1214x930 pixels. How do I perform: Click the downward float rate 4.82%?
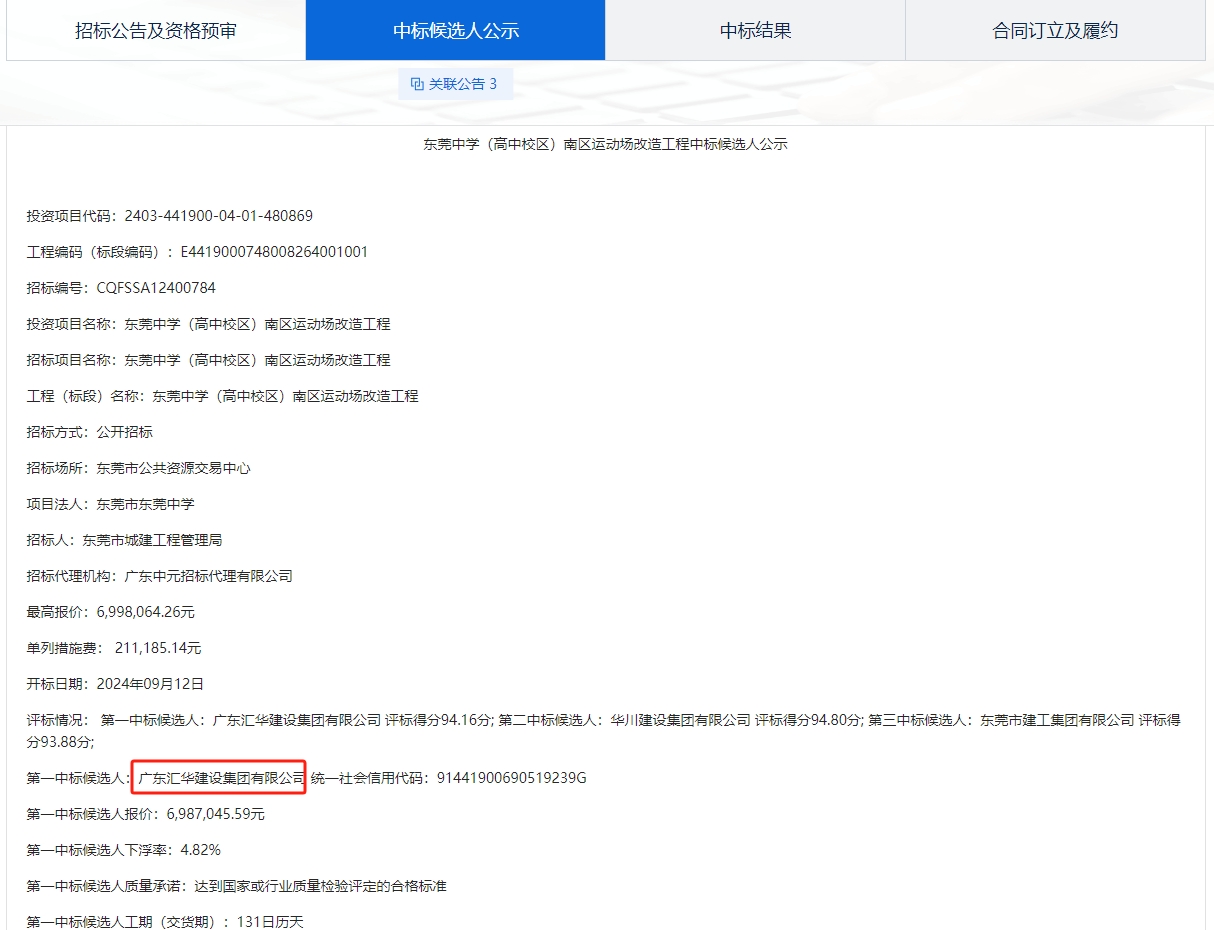[200, 850]
